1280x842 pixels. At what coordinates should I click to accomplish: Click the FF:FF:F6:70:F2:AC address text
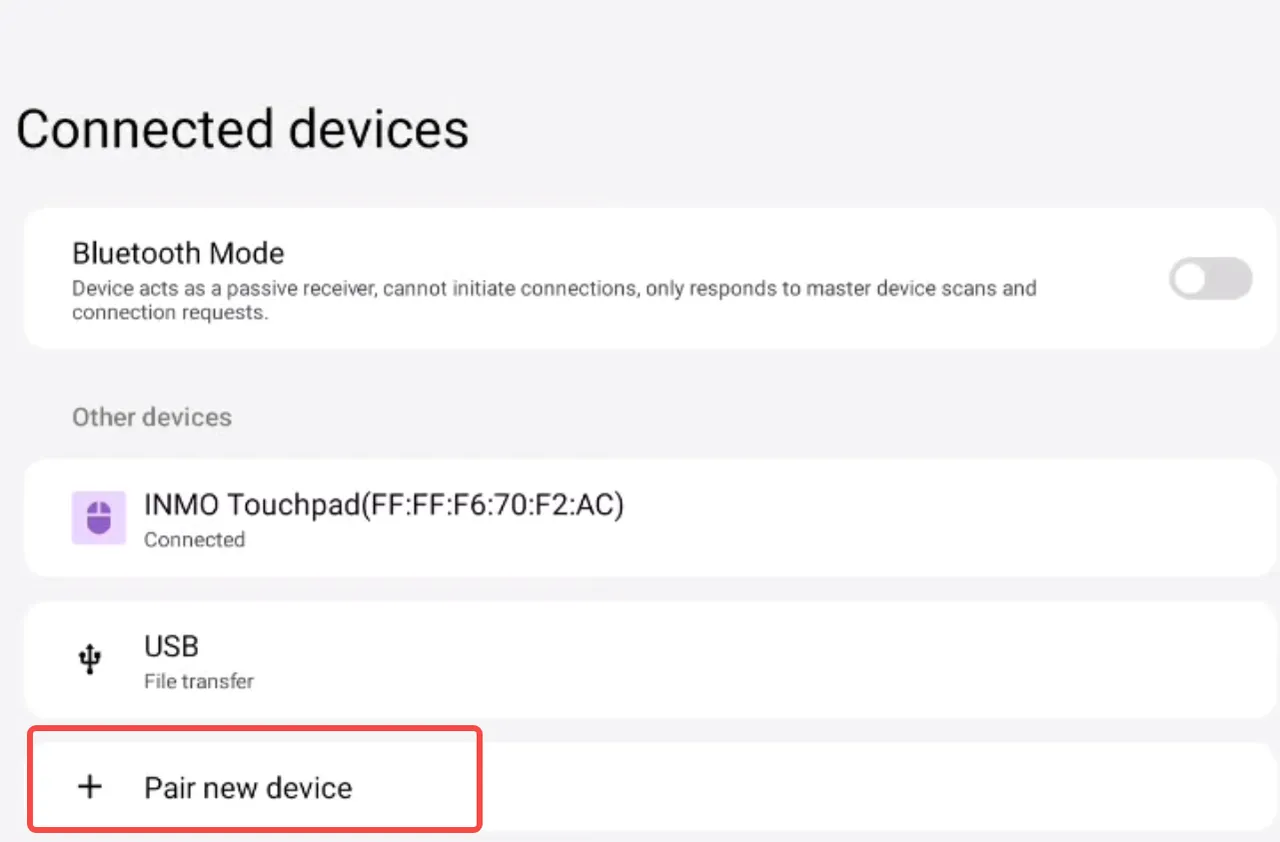coord(494,505)
